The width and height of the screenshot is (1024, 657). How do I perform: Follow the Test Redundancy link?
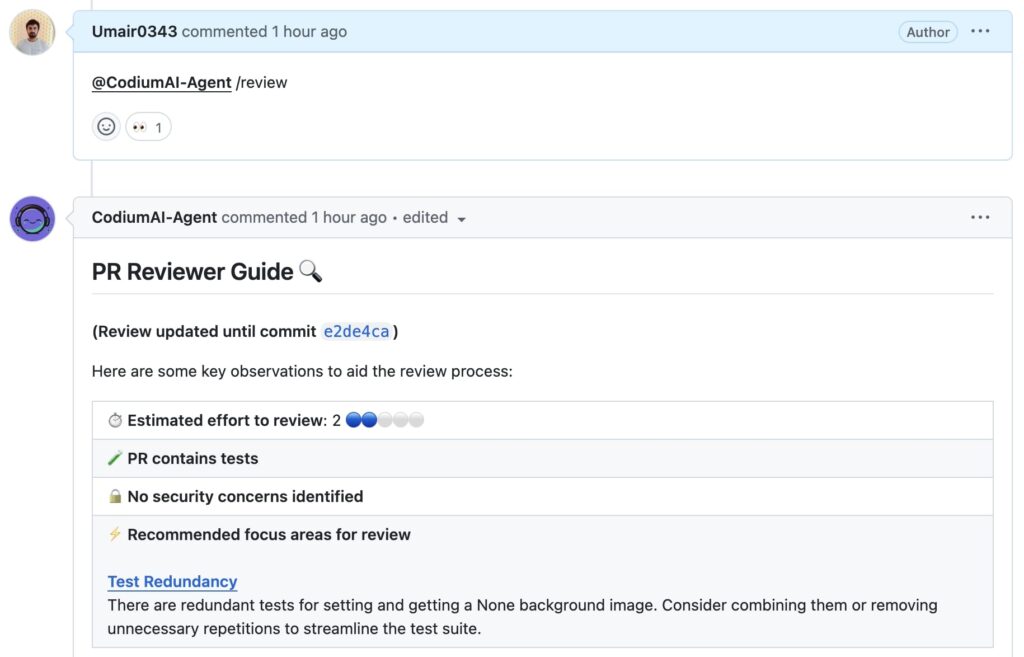172,581
